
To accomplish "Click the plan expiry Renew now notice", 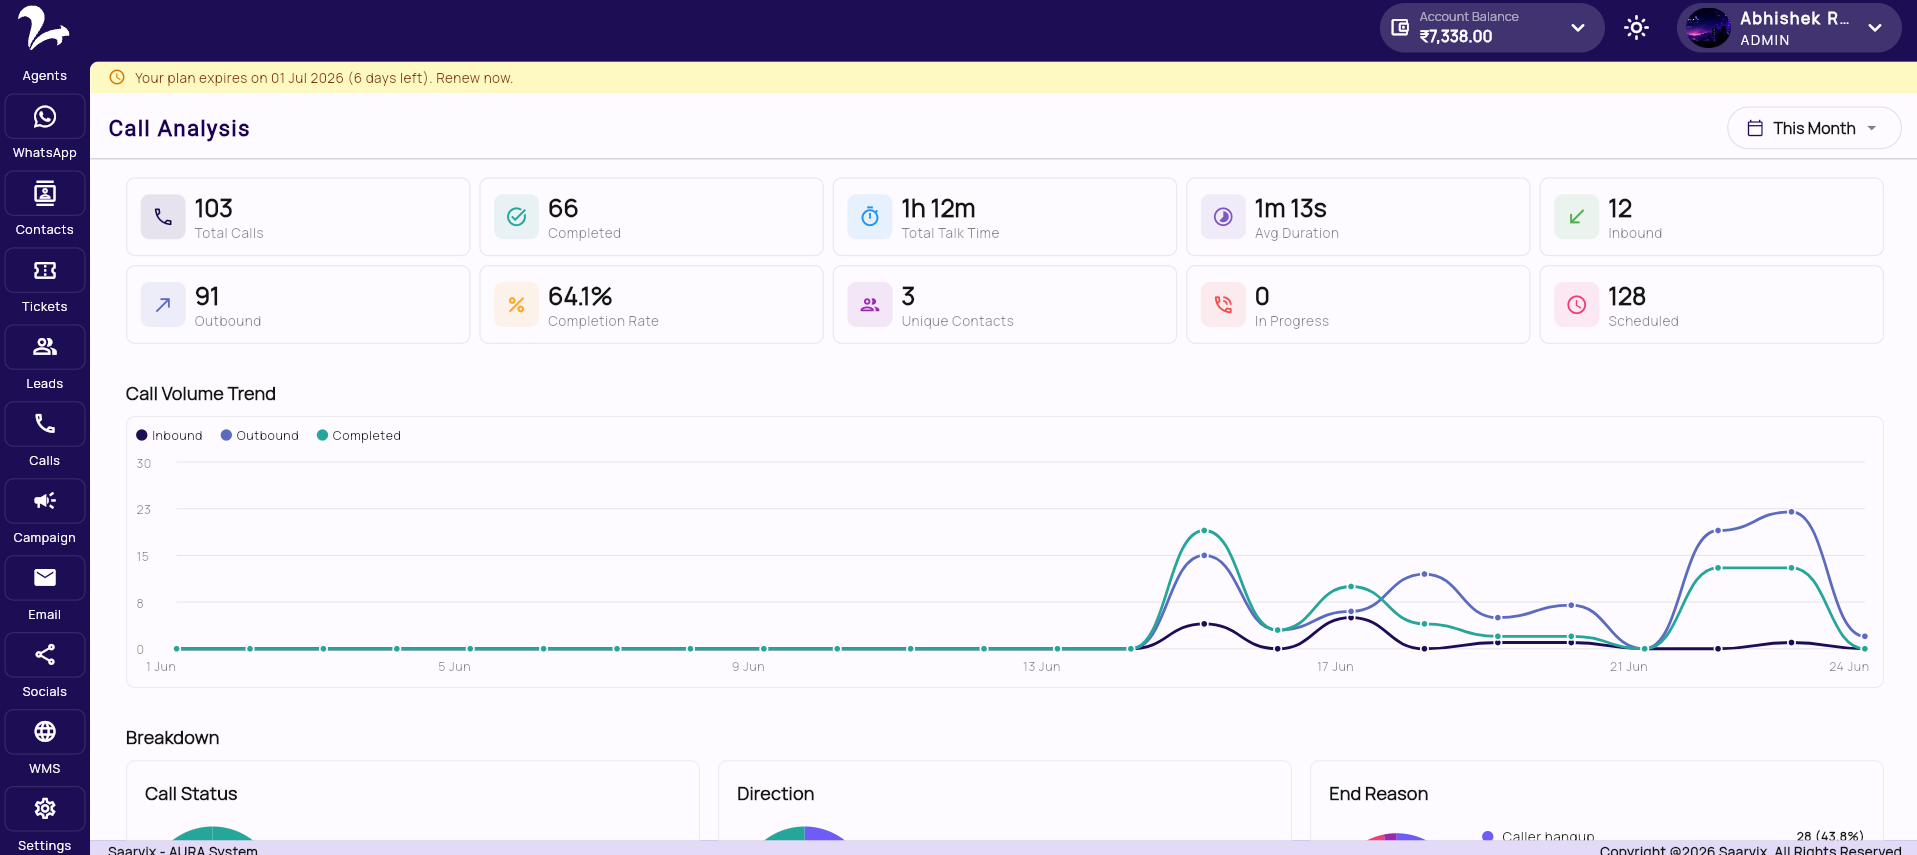I will (x=324, y=78).
